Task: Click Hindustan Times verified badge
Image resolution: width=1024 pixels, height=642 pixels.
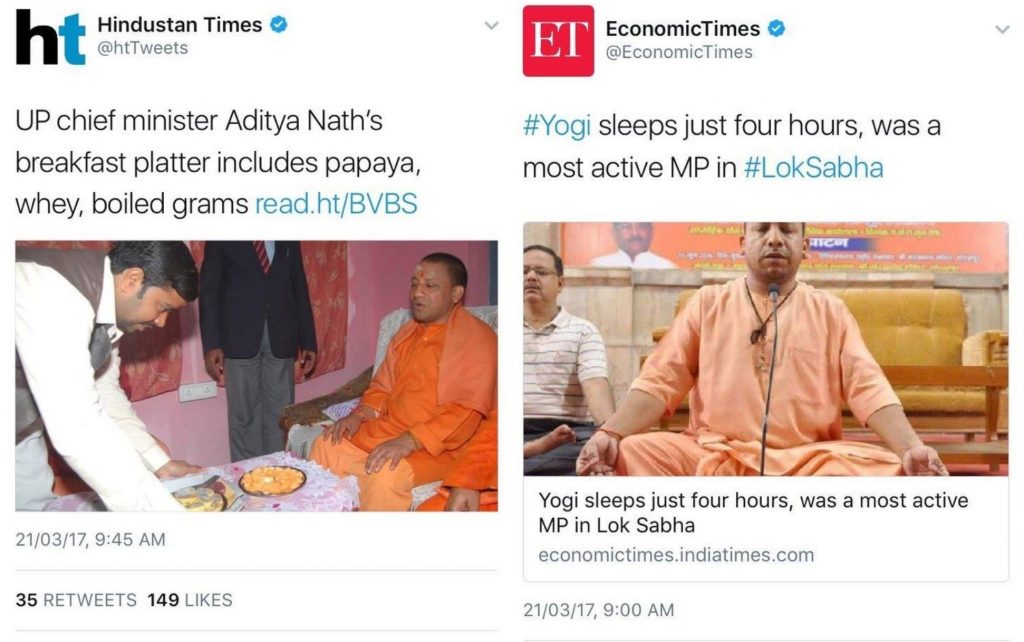Action: [x=279, y=25]
